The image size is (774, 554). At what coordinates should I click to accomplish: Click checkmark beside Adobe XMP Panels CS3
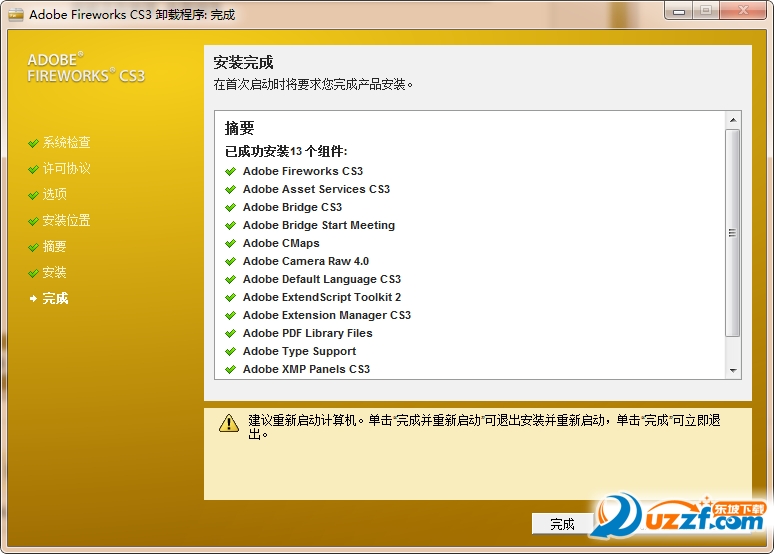coord(231,370)
